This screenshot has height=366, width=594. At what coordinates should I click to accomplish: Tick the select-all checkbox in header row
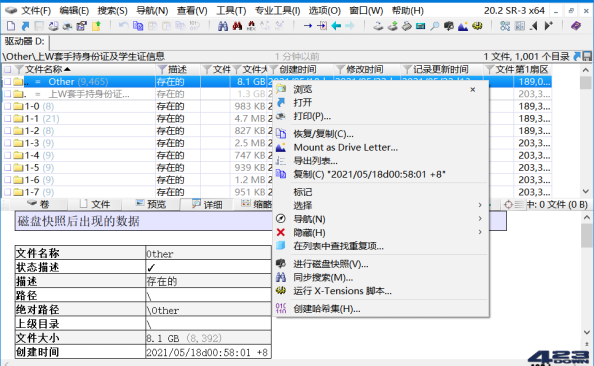pyautogui.click(x=7, y=69)
